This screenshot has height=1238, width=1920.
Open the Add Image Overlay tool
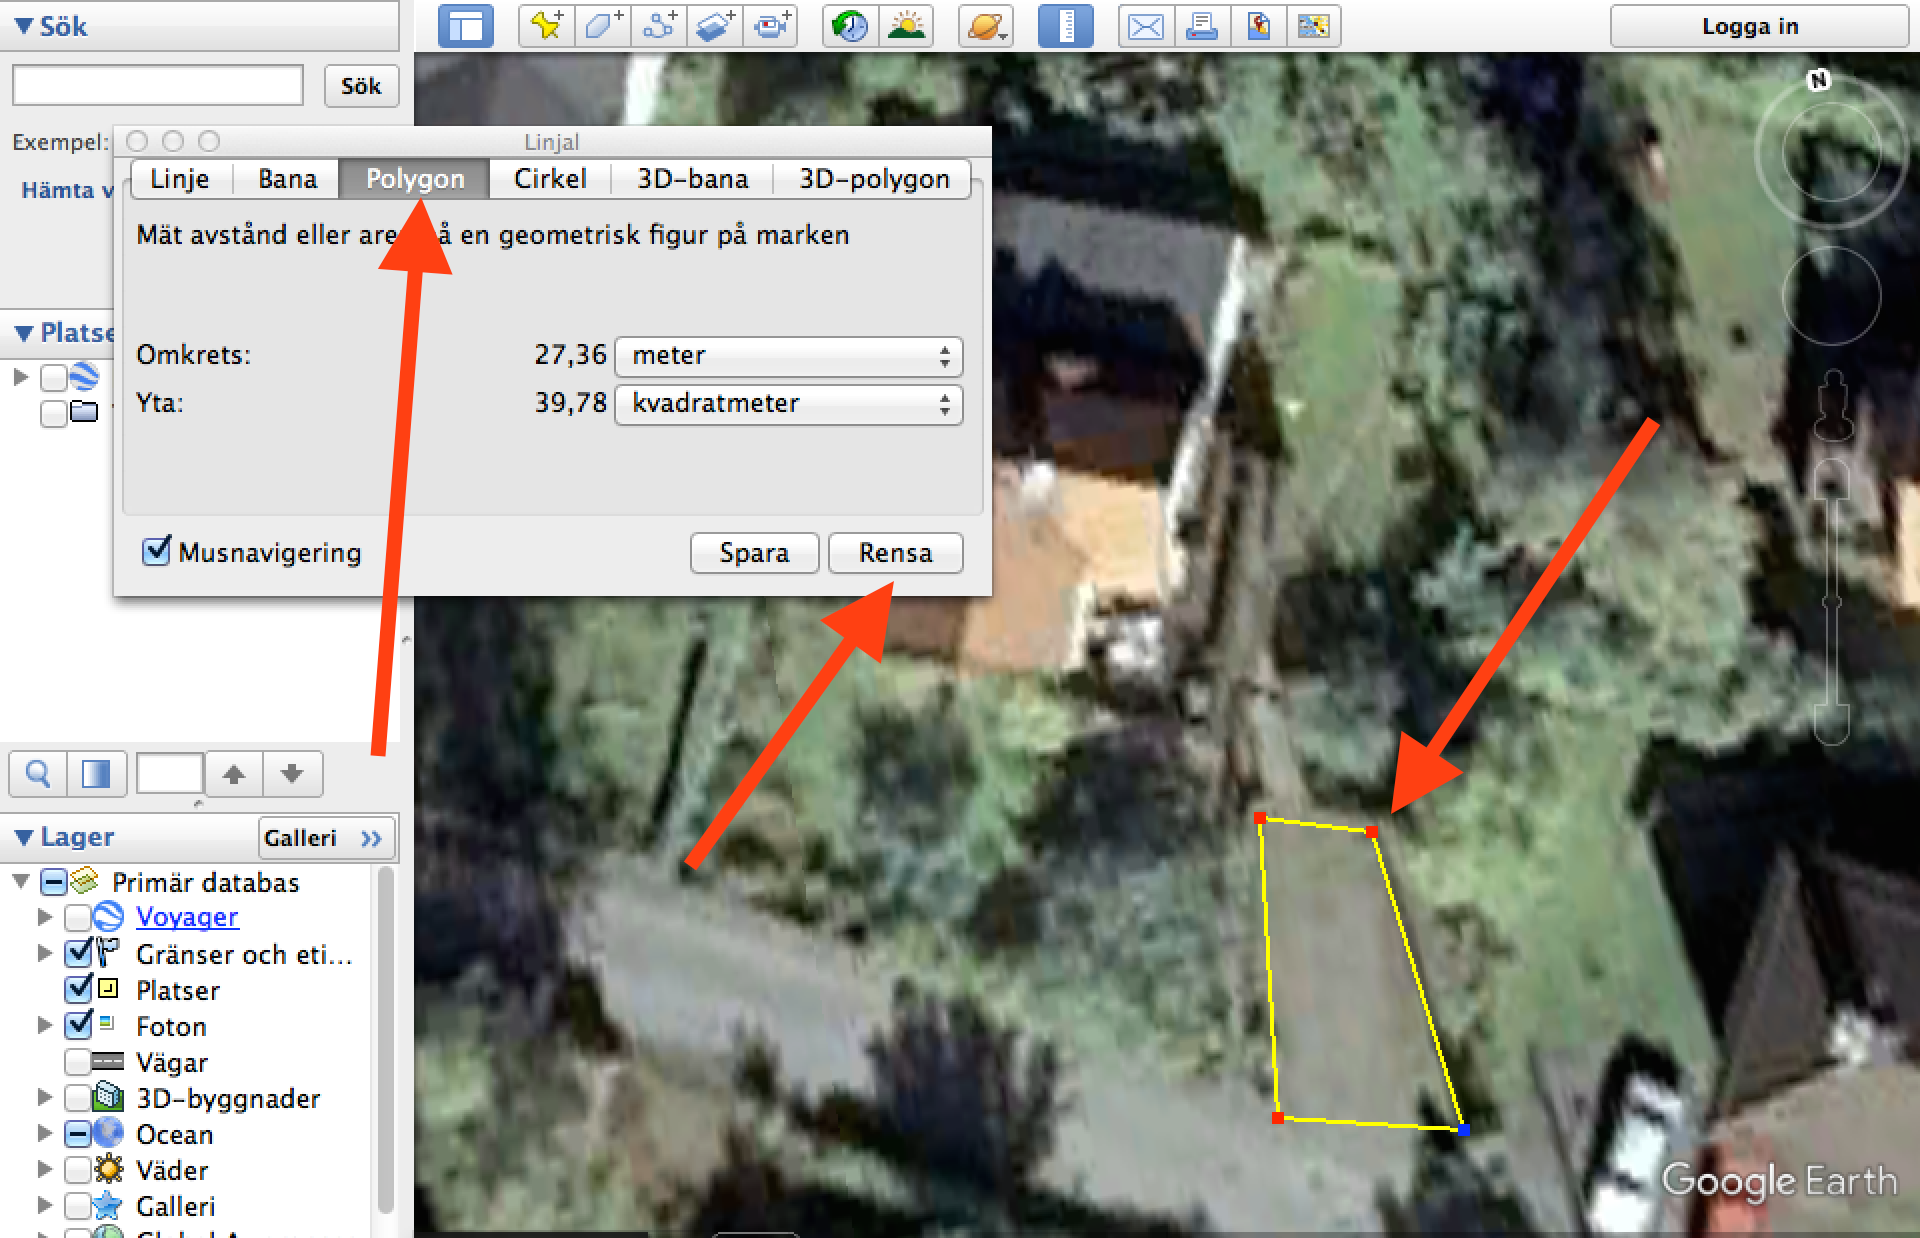(x=714, y=26)
